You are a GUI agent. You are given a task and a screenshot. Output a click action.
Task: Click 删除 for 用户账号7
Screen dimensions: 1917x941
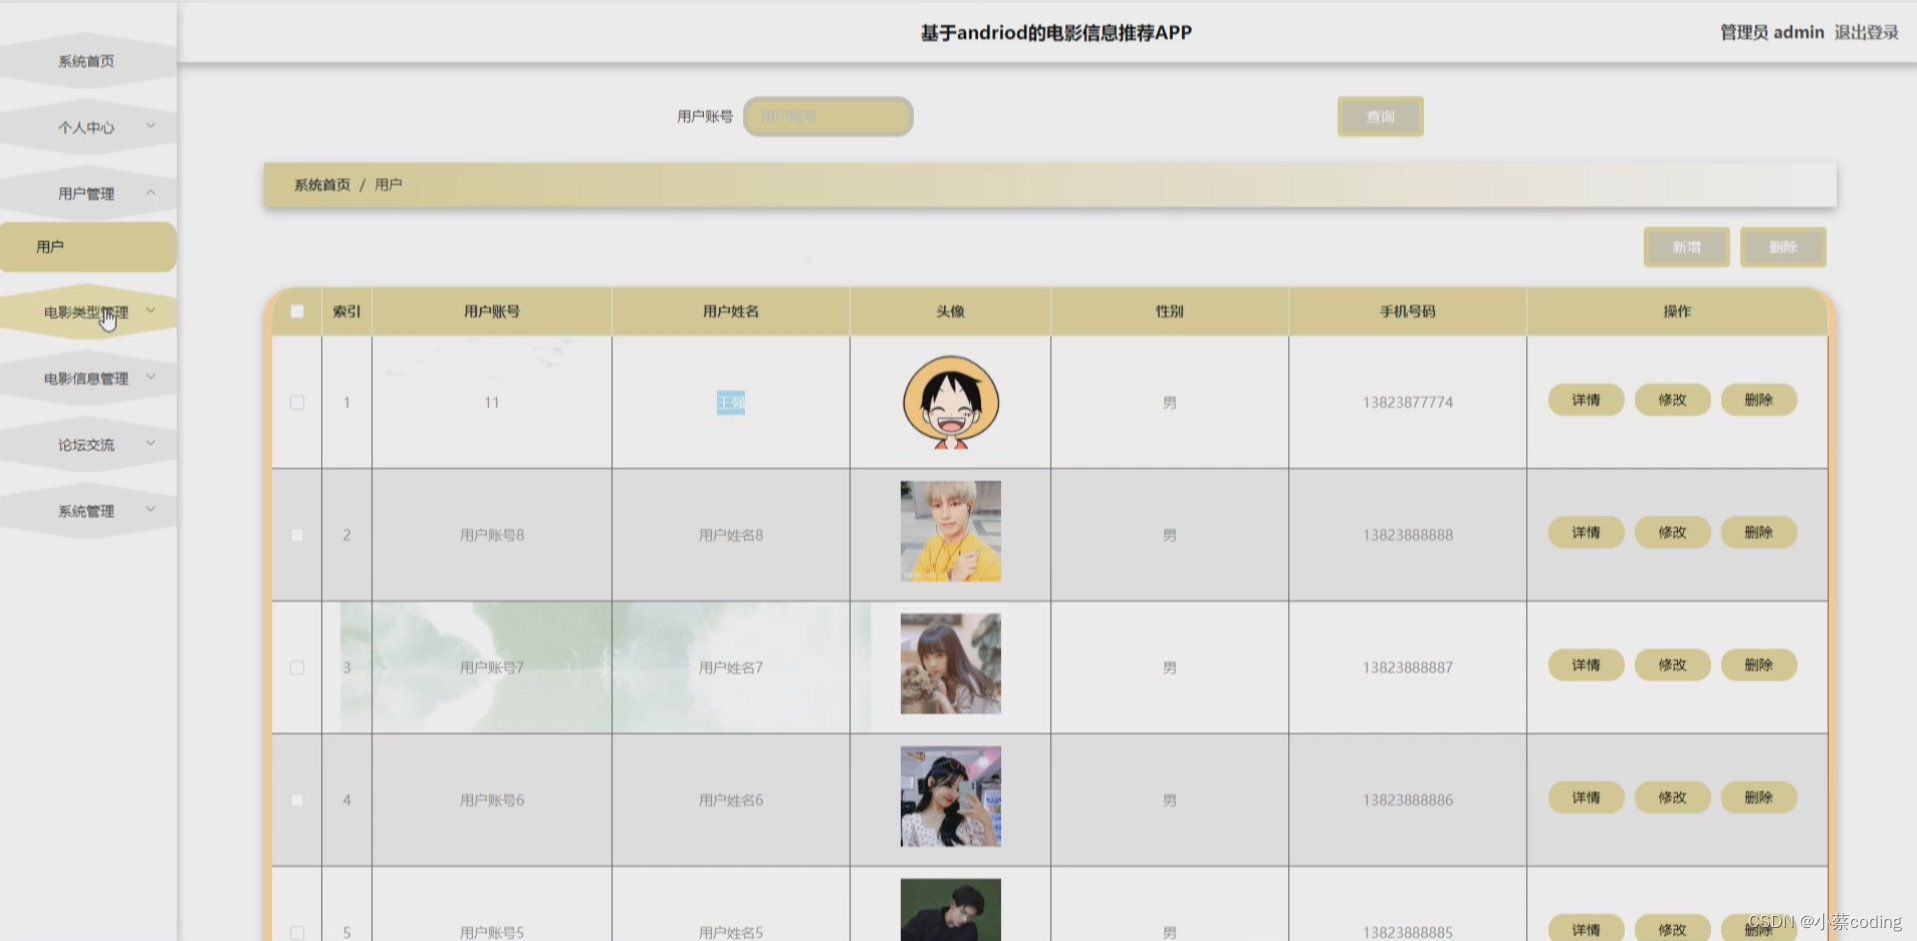point(1758,665)
